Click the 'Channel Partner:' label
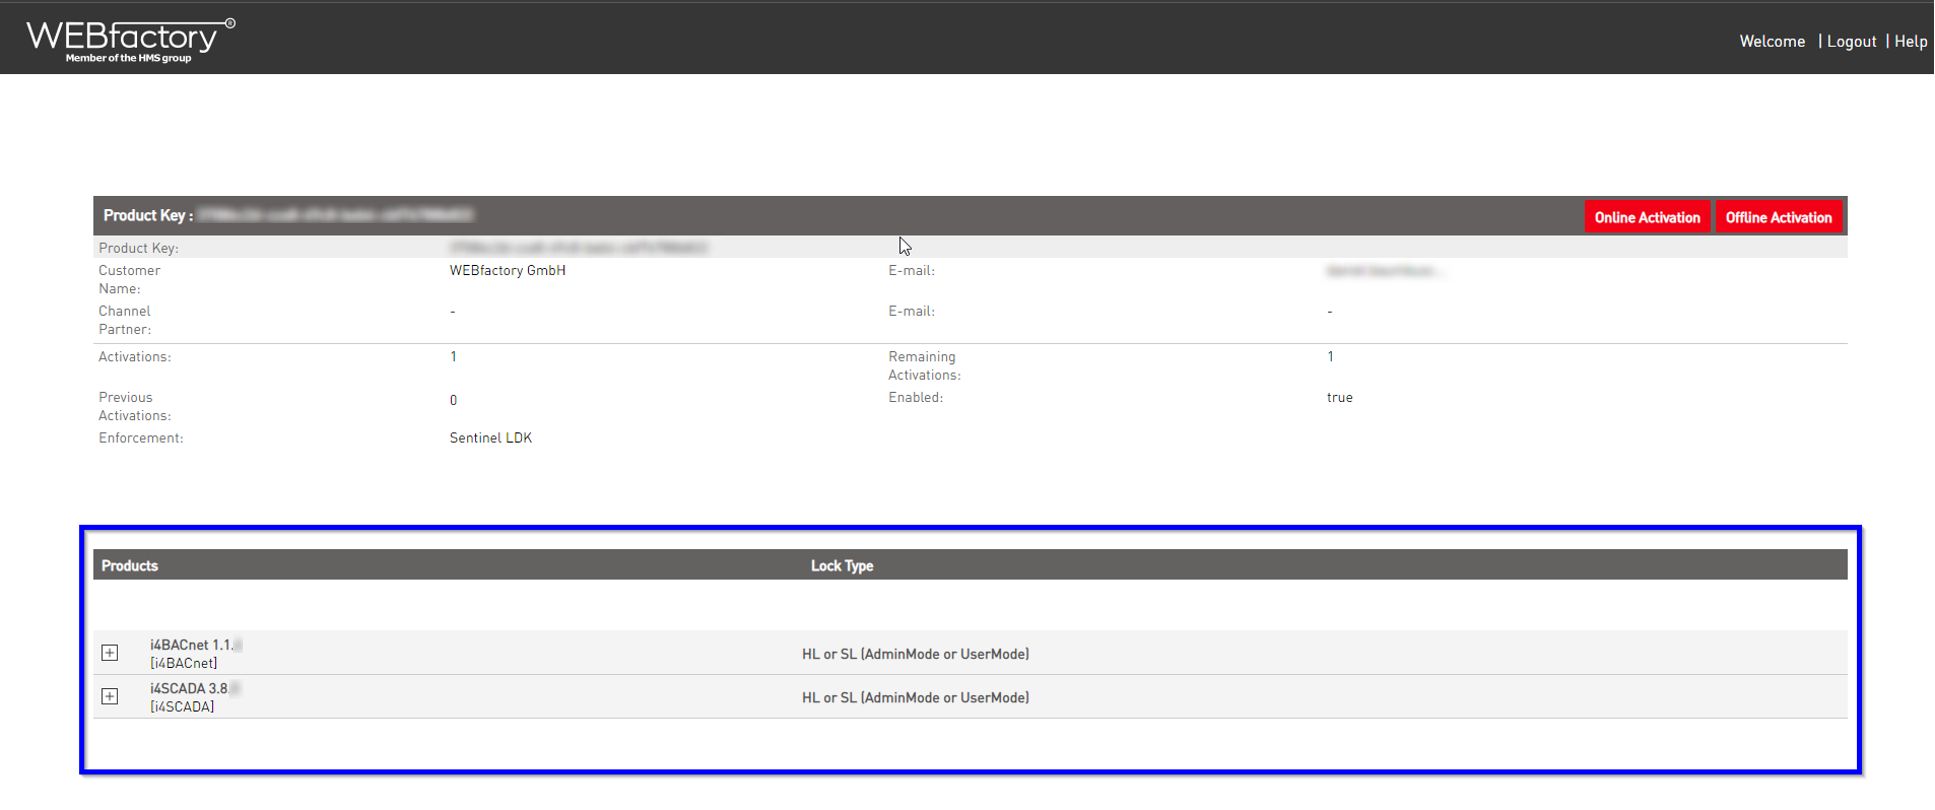 [125, 320]
